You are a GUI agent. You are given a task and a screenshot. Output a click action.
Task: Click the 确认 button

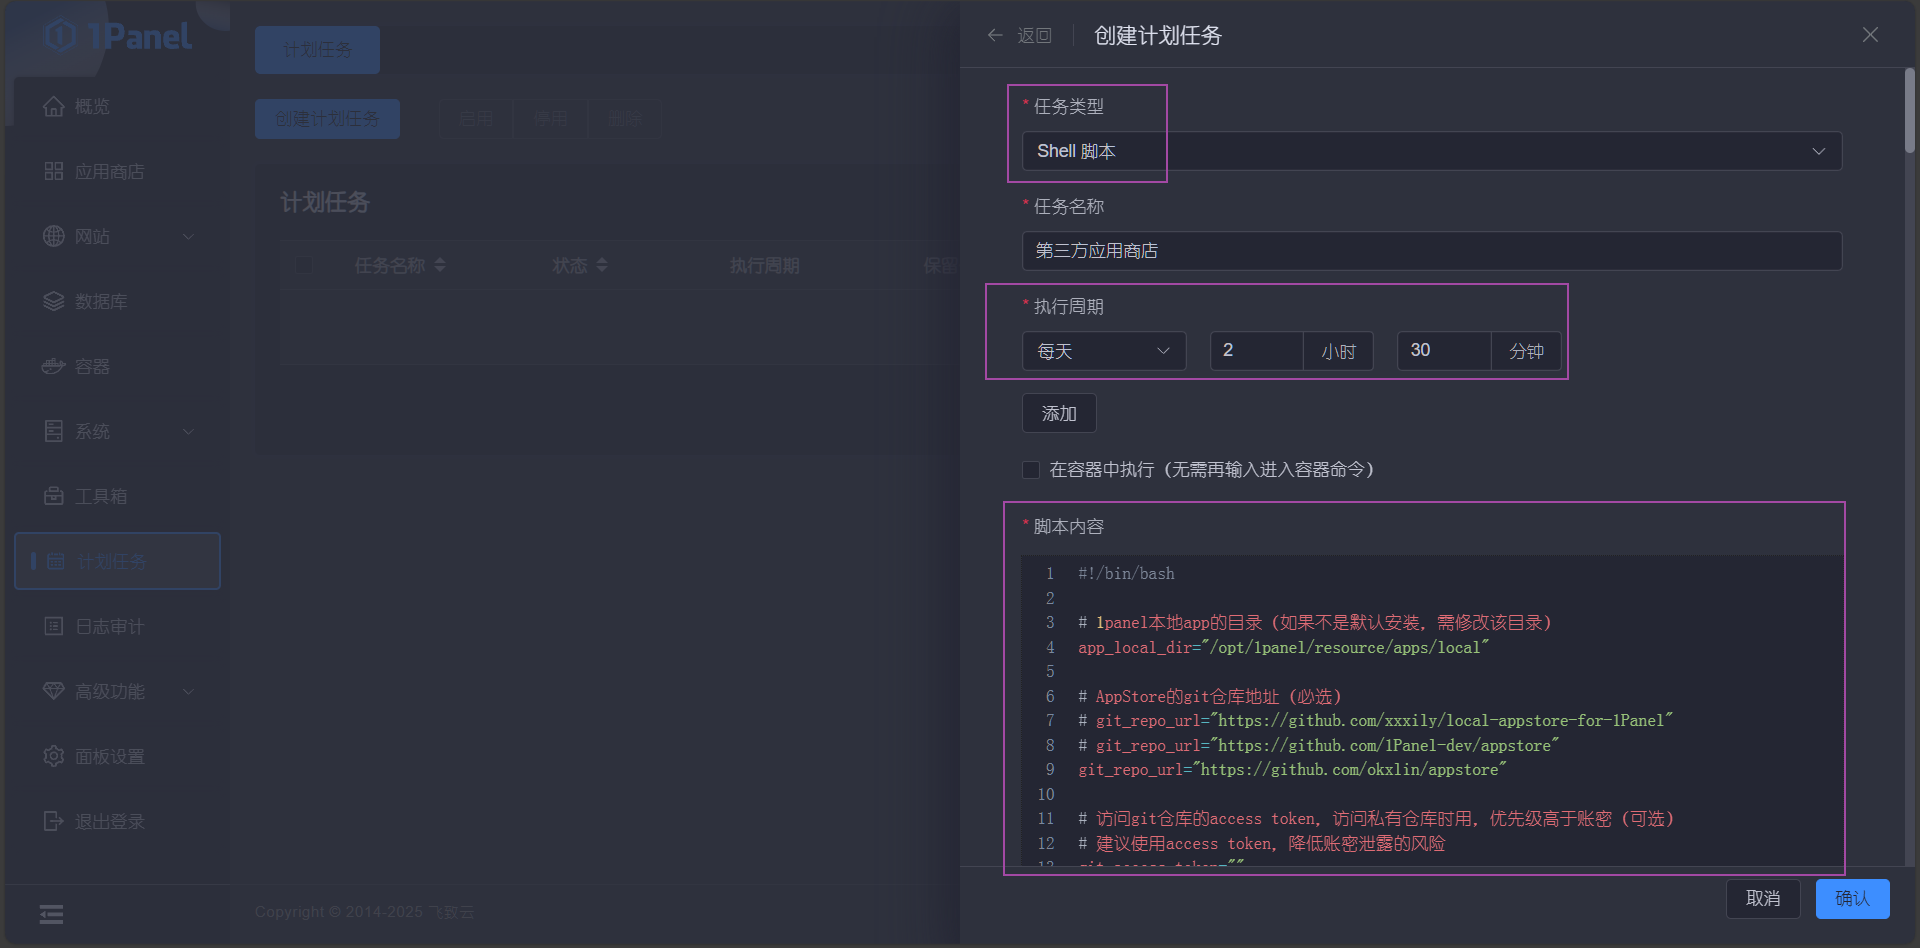(x=1852, y=898)
